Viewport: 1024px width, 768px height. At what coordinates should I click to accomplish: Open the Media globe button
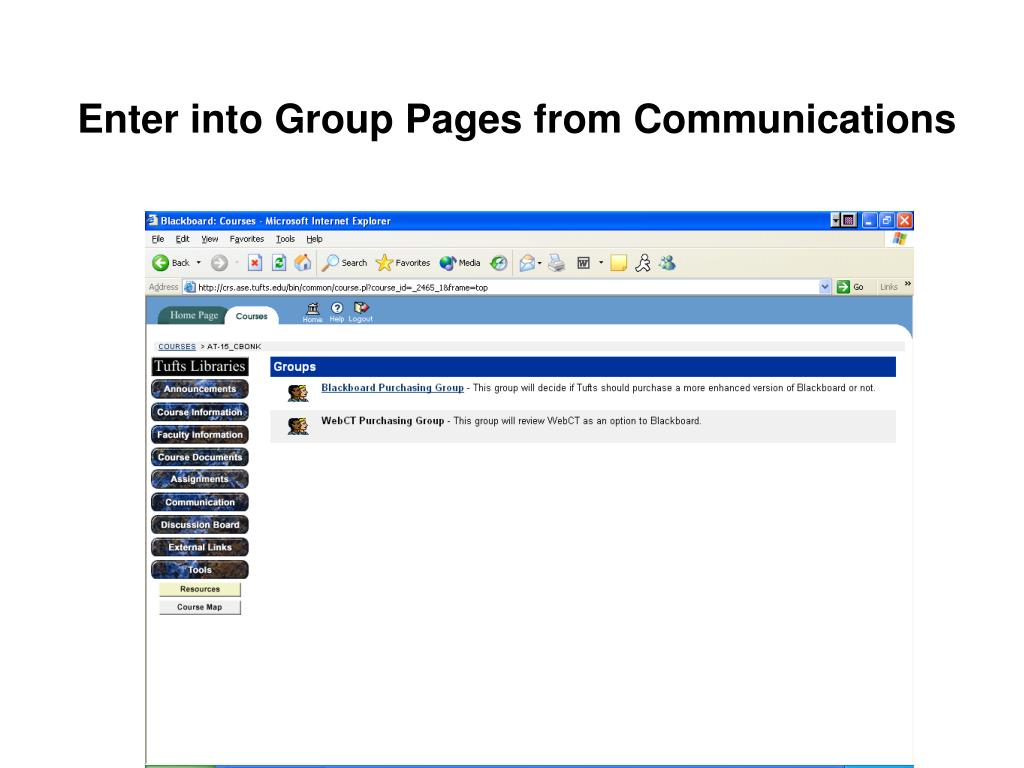coord(460,263)
